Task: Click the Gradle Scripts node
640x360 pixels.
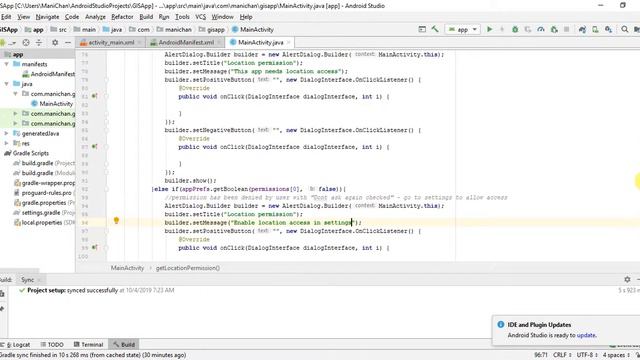Action: [x=31, y=153]
